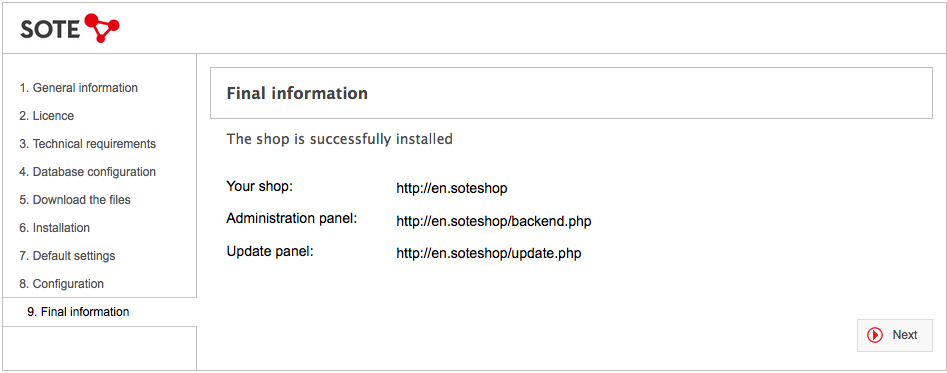Screen dimensions: 947x373
Task: Click the red molecule logo graphic
Action: pos(102,28)
